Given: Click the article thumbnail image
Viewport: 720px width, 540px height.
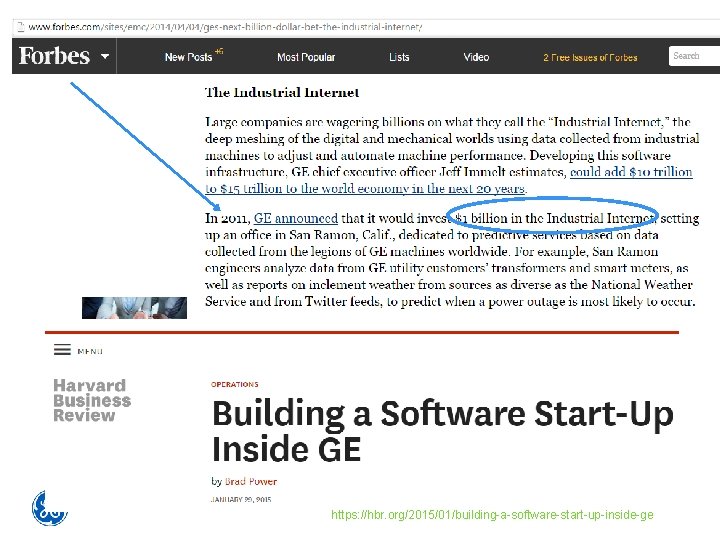Looking at the screenshot, I should [134, 308].
